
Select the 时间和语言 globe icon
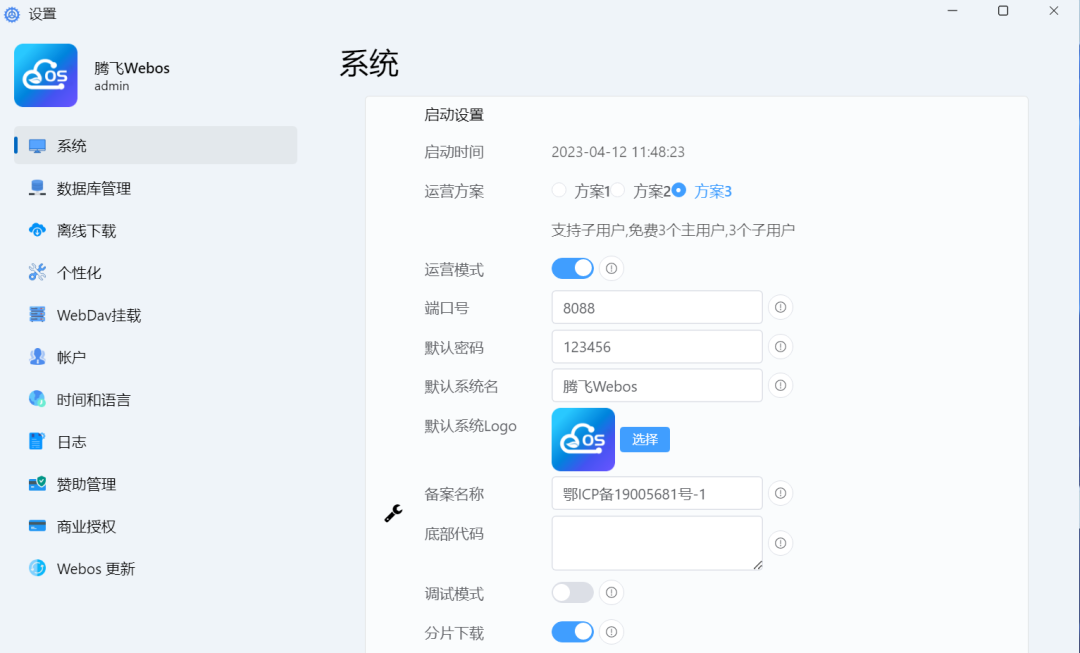pyautogui.click(x=37, y=398)
